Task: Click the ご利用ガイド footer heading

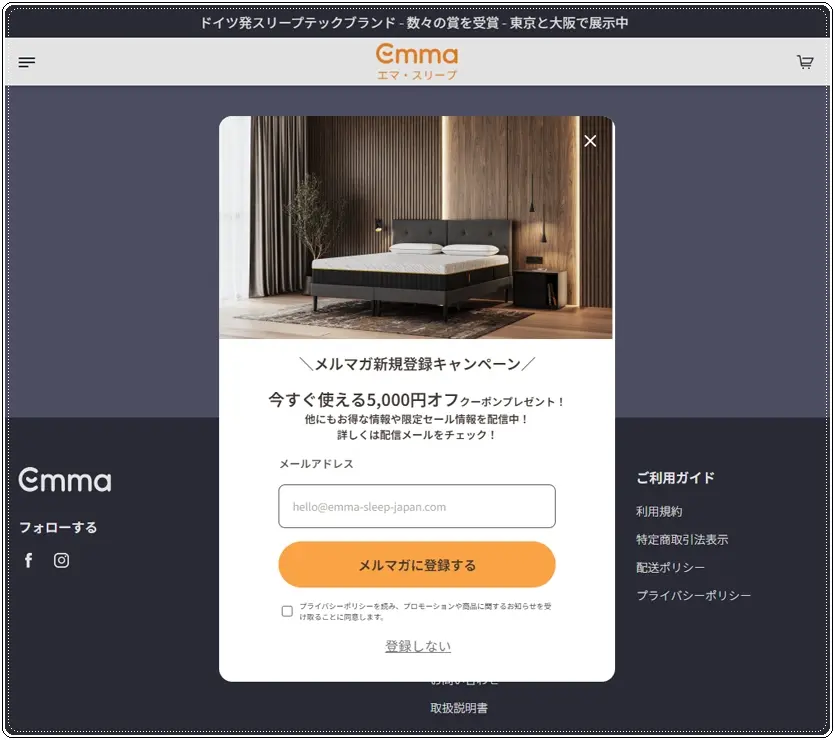Action: (675, 478)
